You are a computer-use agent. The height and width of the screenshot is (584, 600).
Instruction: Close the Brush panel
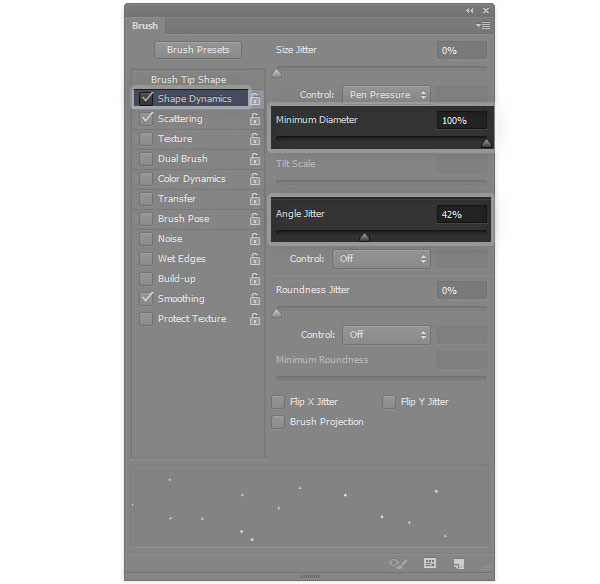click(x=486, y=11)
